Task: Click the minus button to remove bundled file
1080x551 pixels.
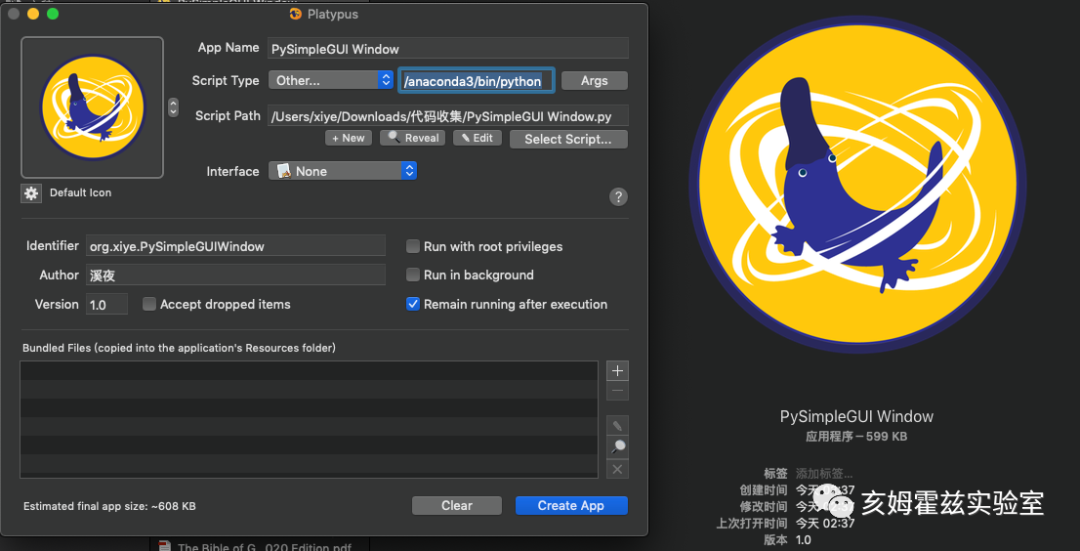Action: [x=617, y=391]
